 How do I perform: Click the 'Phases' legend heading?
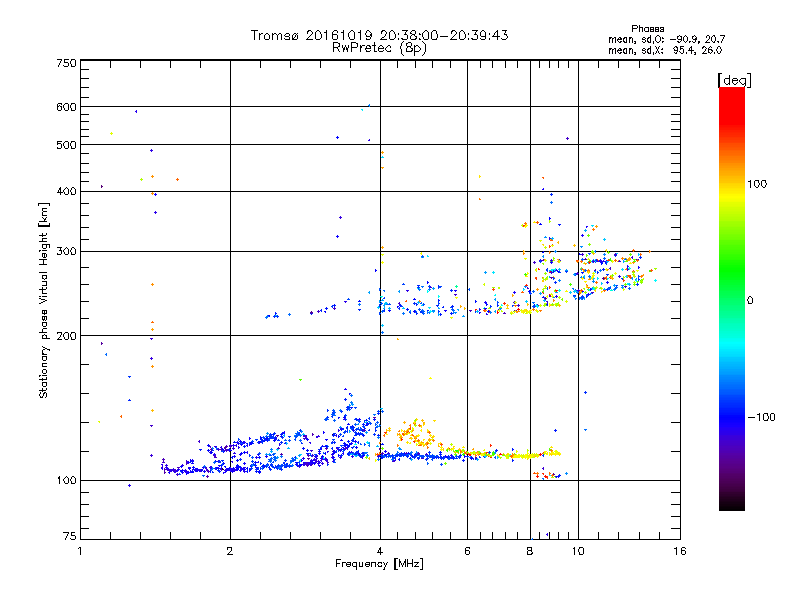(x=647, y=29)
